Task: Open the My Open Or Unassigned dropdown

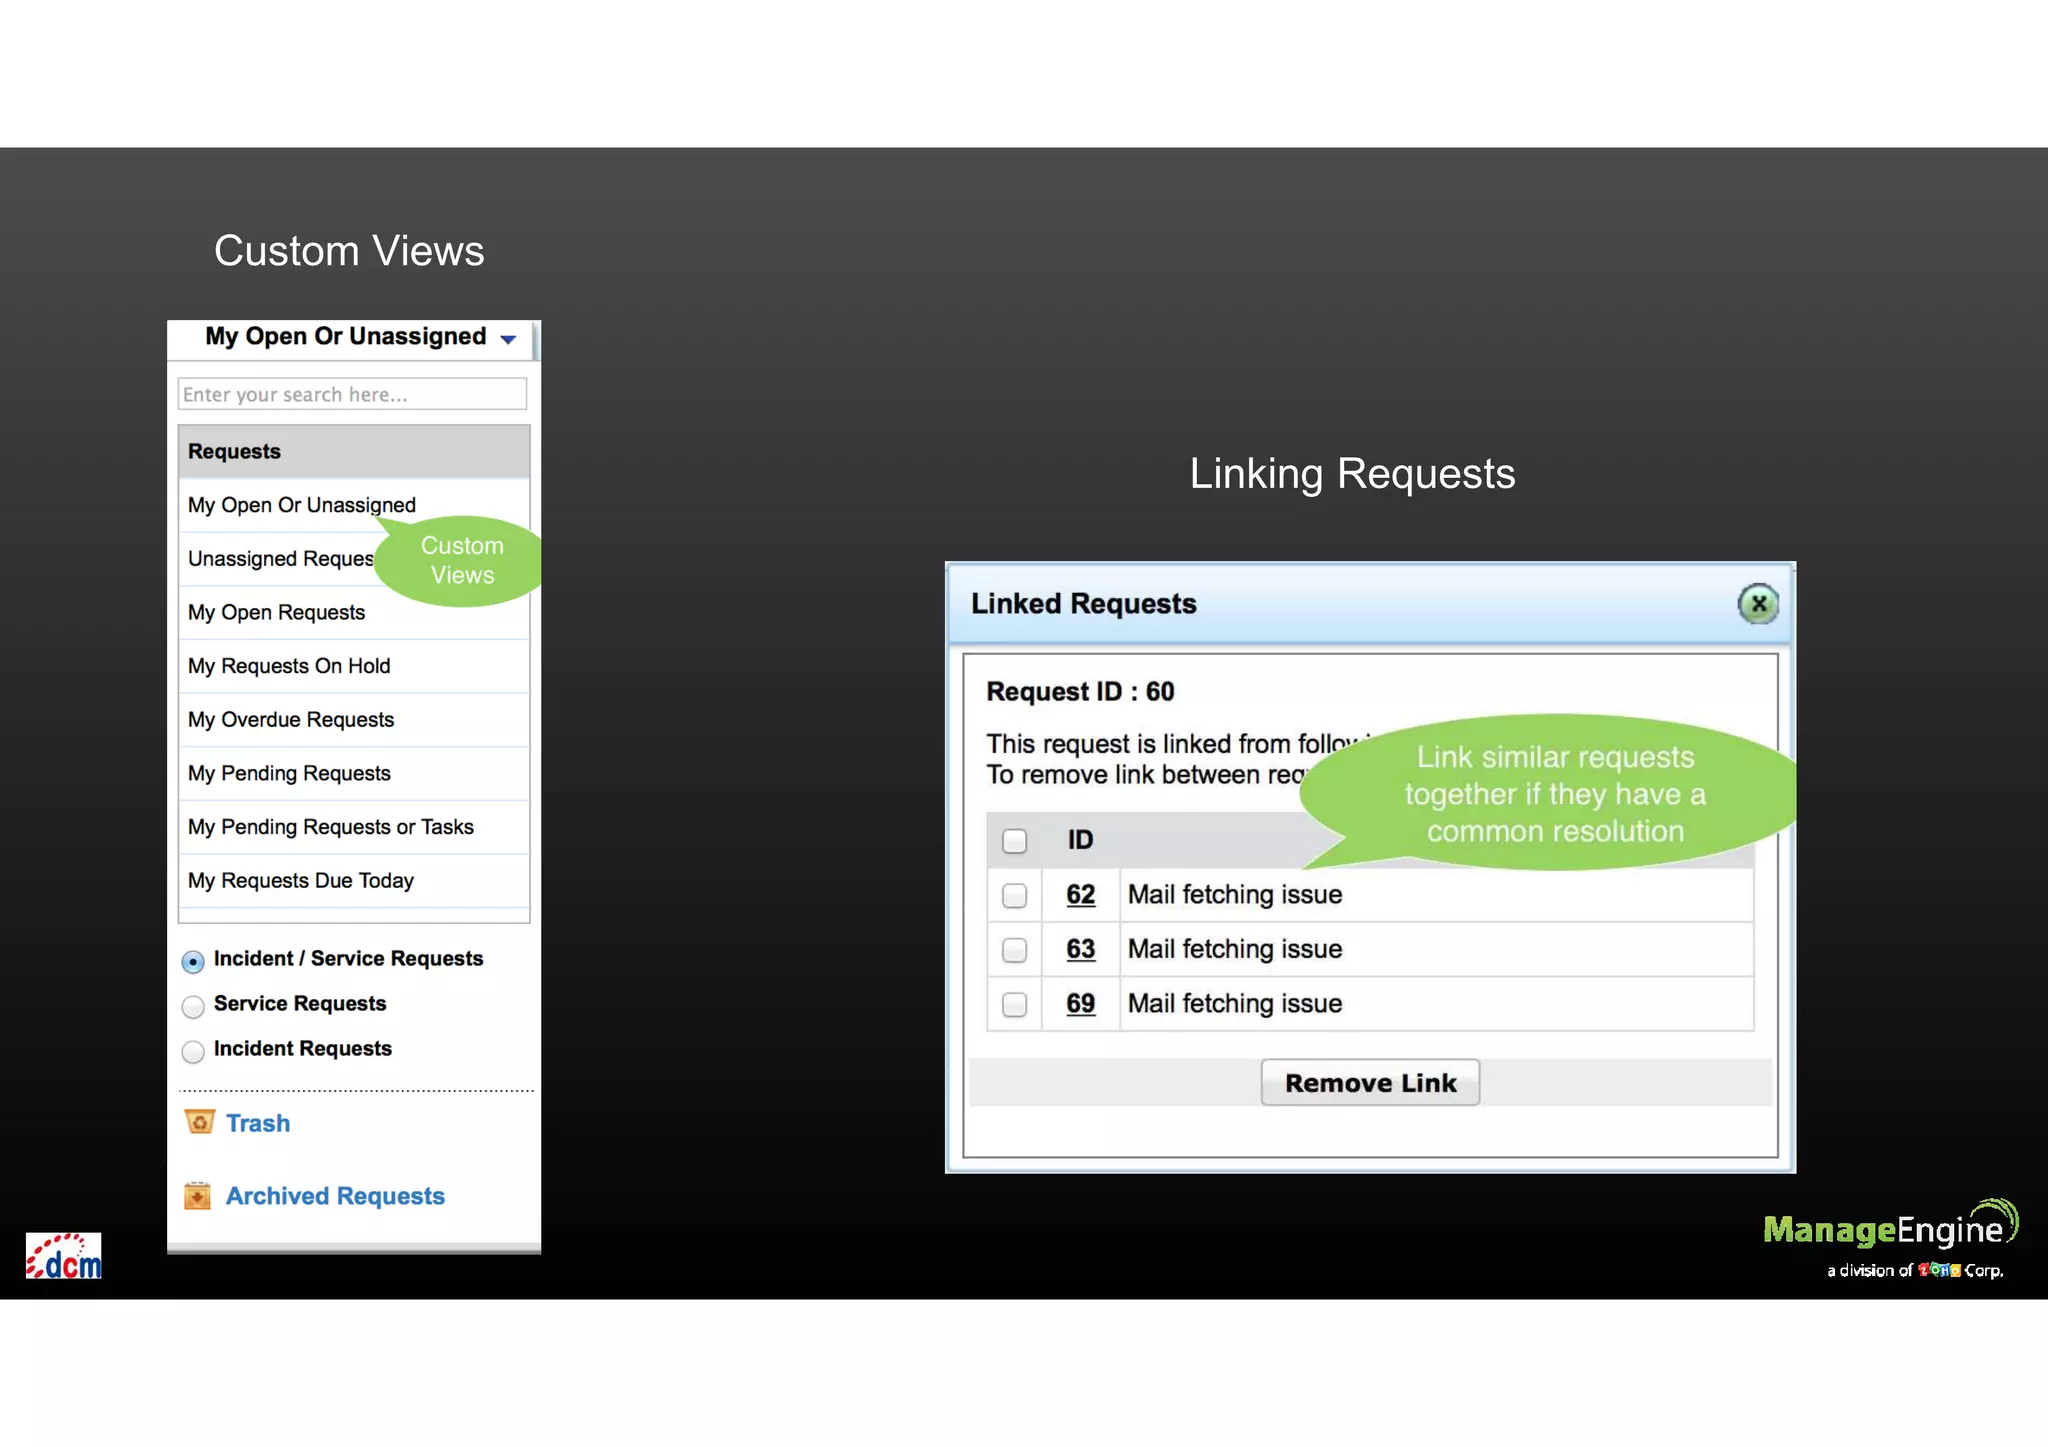Action: (508, 339)
